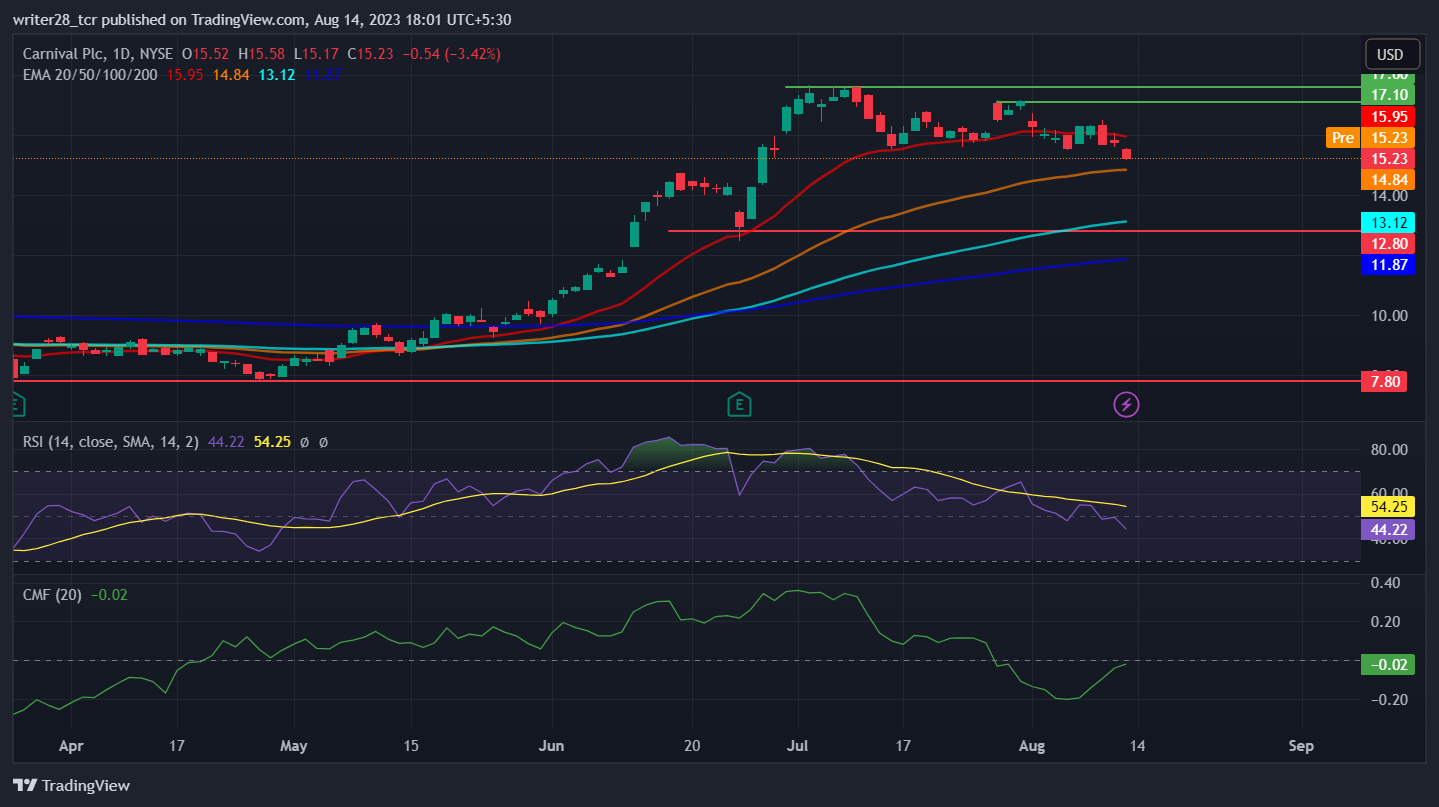Click the 80.00 RSI scale value
The width and height of the screenshot is (1439, 807).
(1389, 450)
